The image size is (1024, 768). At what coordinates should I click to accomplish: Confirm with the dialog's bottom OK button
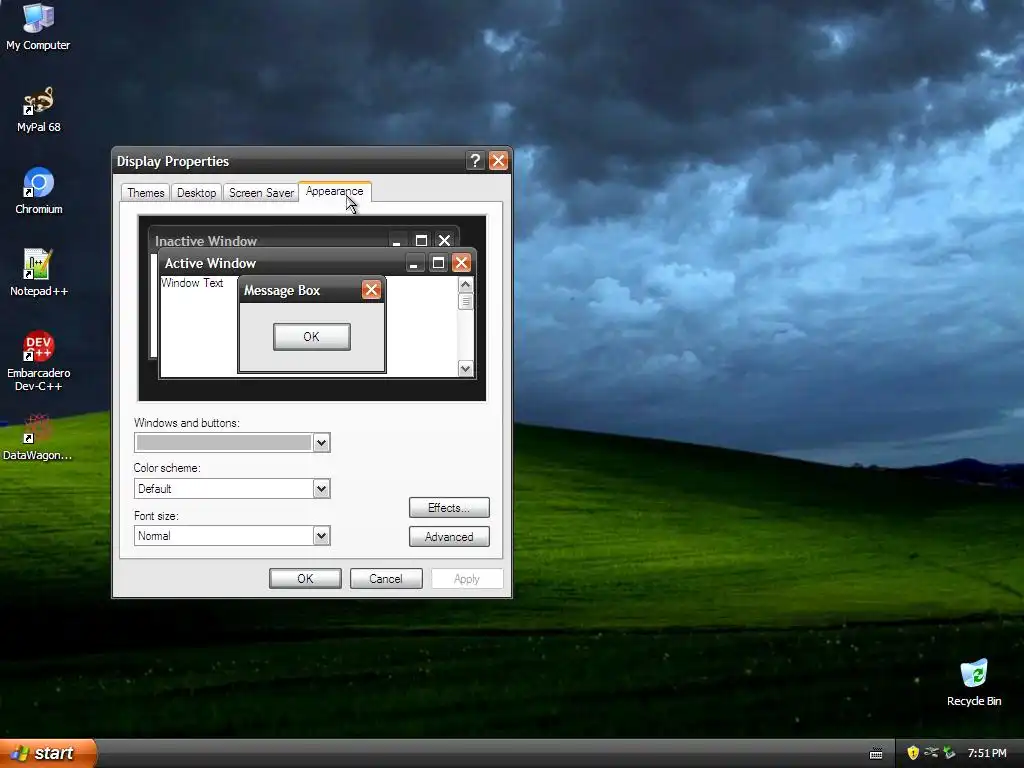[305, 579]
